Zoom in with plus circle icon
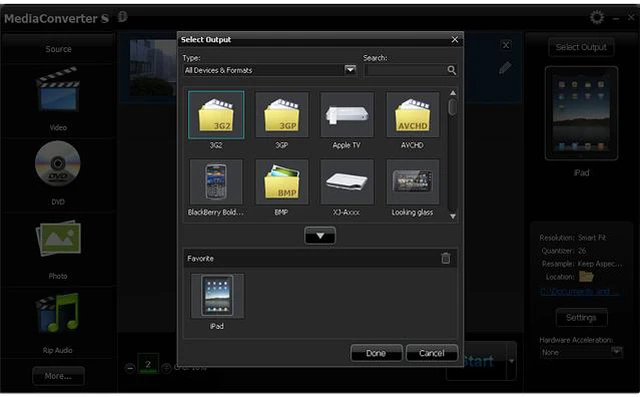This screenshot has height=397, width=640. [x=166, y=368]
